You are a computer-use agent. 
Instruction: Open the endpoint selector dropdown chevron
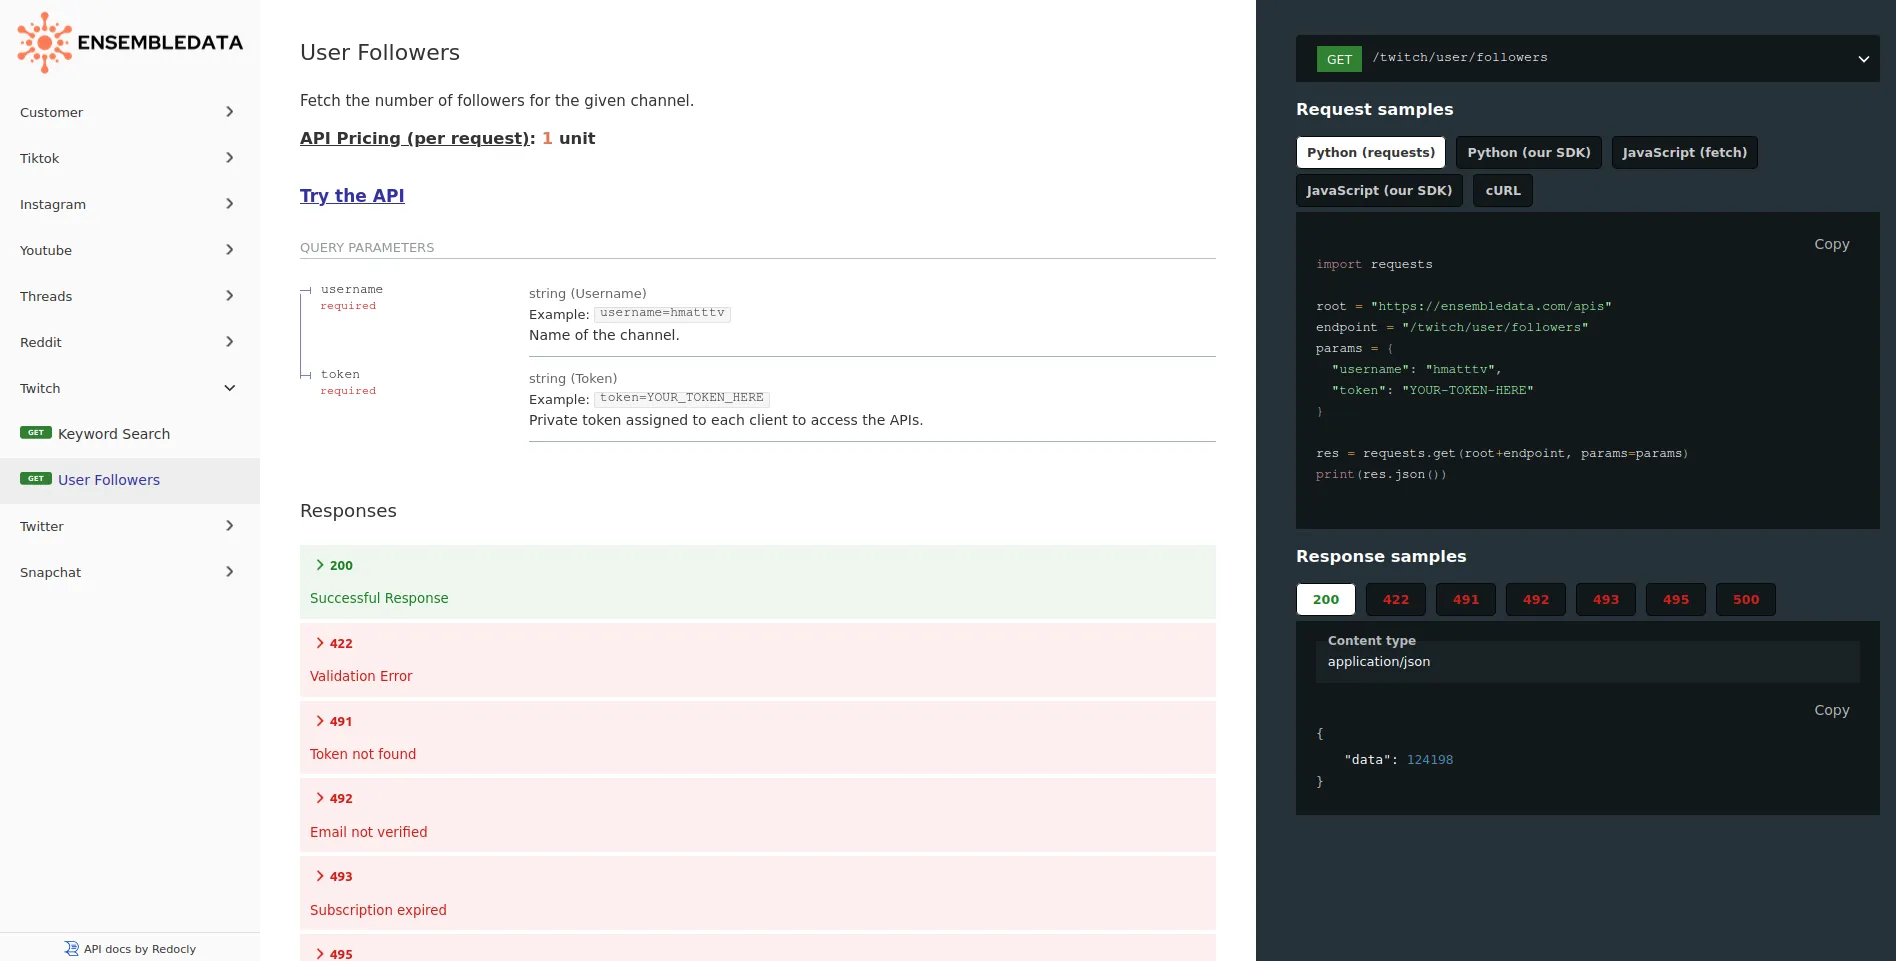(x=1864, y=59)
